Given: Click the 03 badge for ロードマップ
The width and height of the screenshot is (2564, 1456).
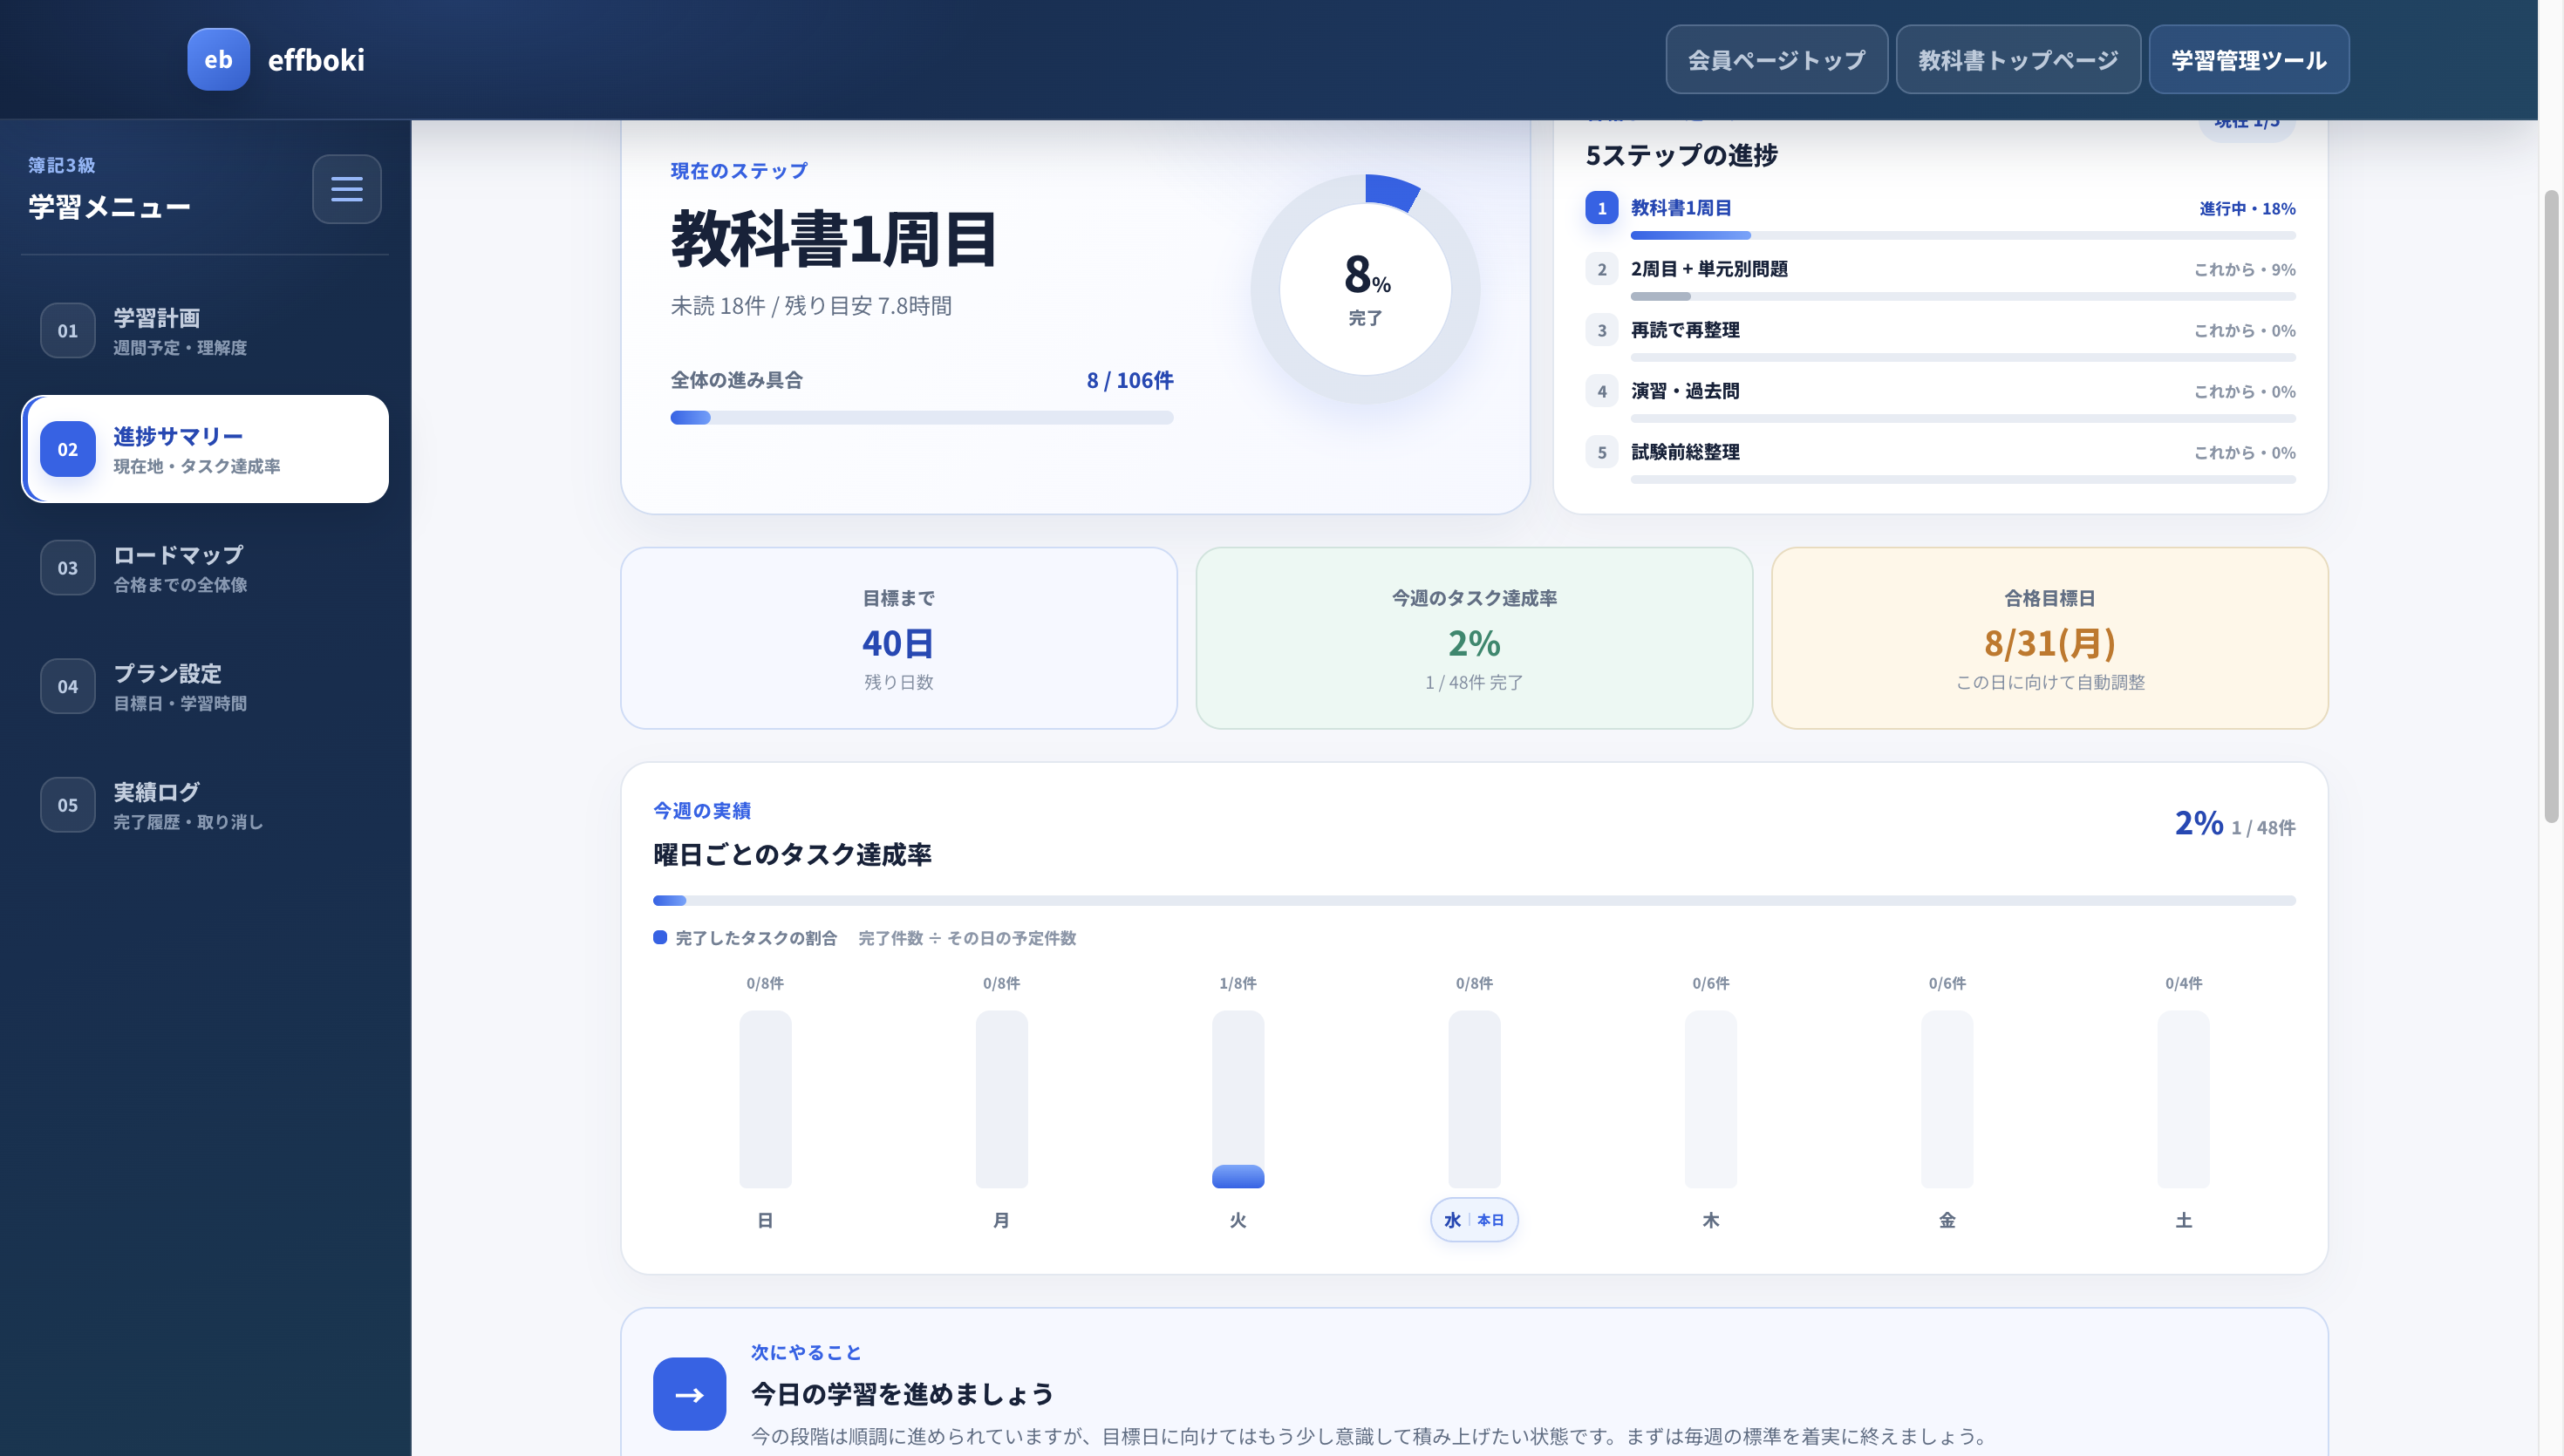Looking at the screenshot, I should coord(67,567).
